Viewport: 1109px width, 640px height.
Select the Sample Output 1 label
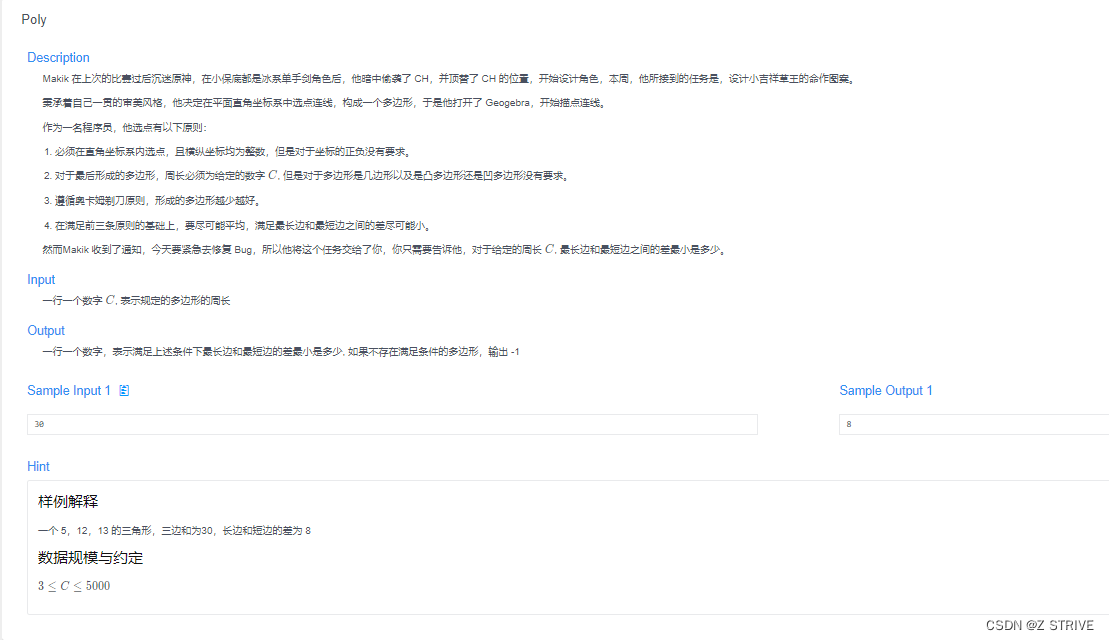click(x=886, y=390)
